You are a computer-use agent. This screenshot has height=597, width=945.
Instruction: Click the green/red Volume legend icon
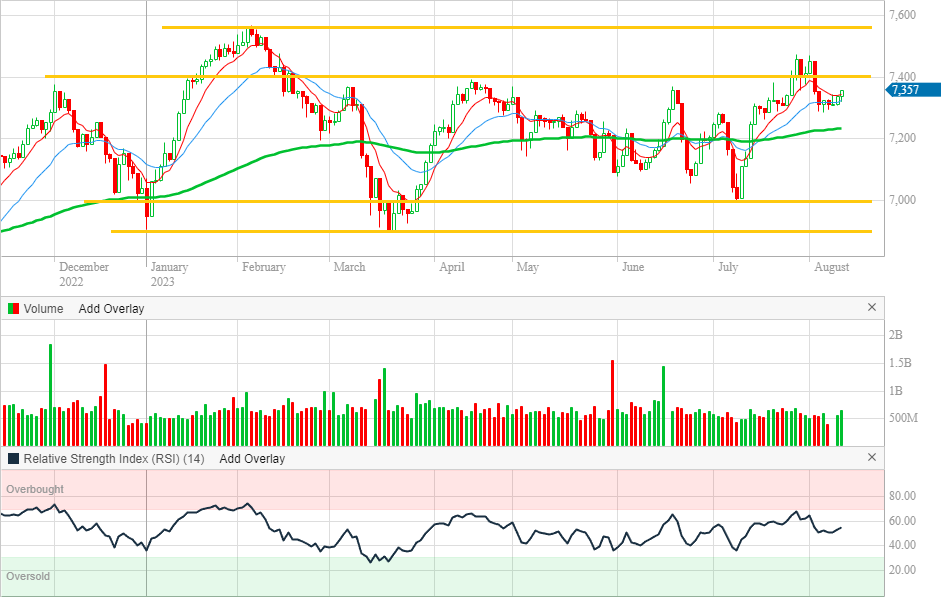click(x=13, y=309)
